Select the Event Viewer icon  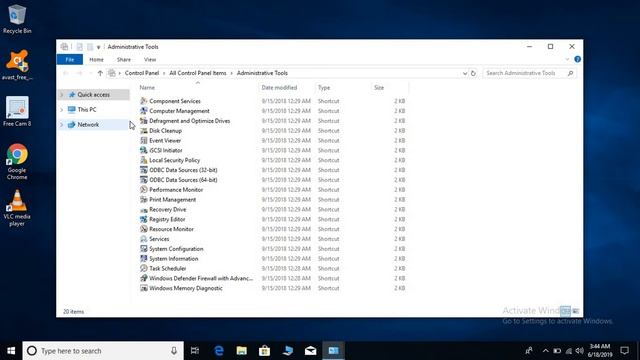tap(144, 140)
